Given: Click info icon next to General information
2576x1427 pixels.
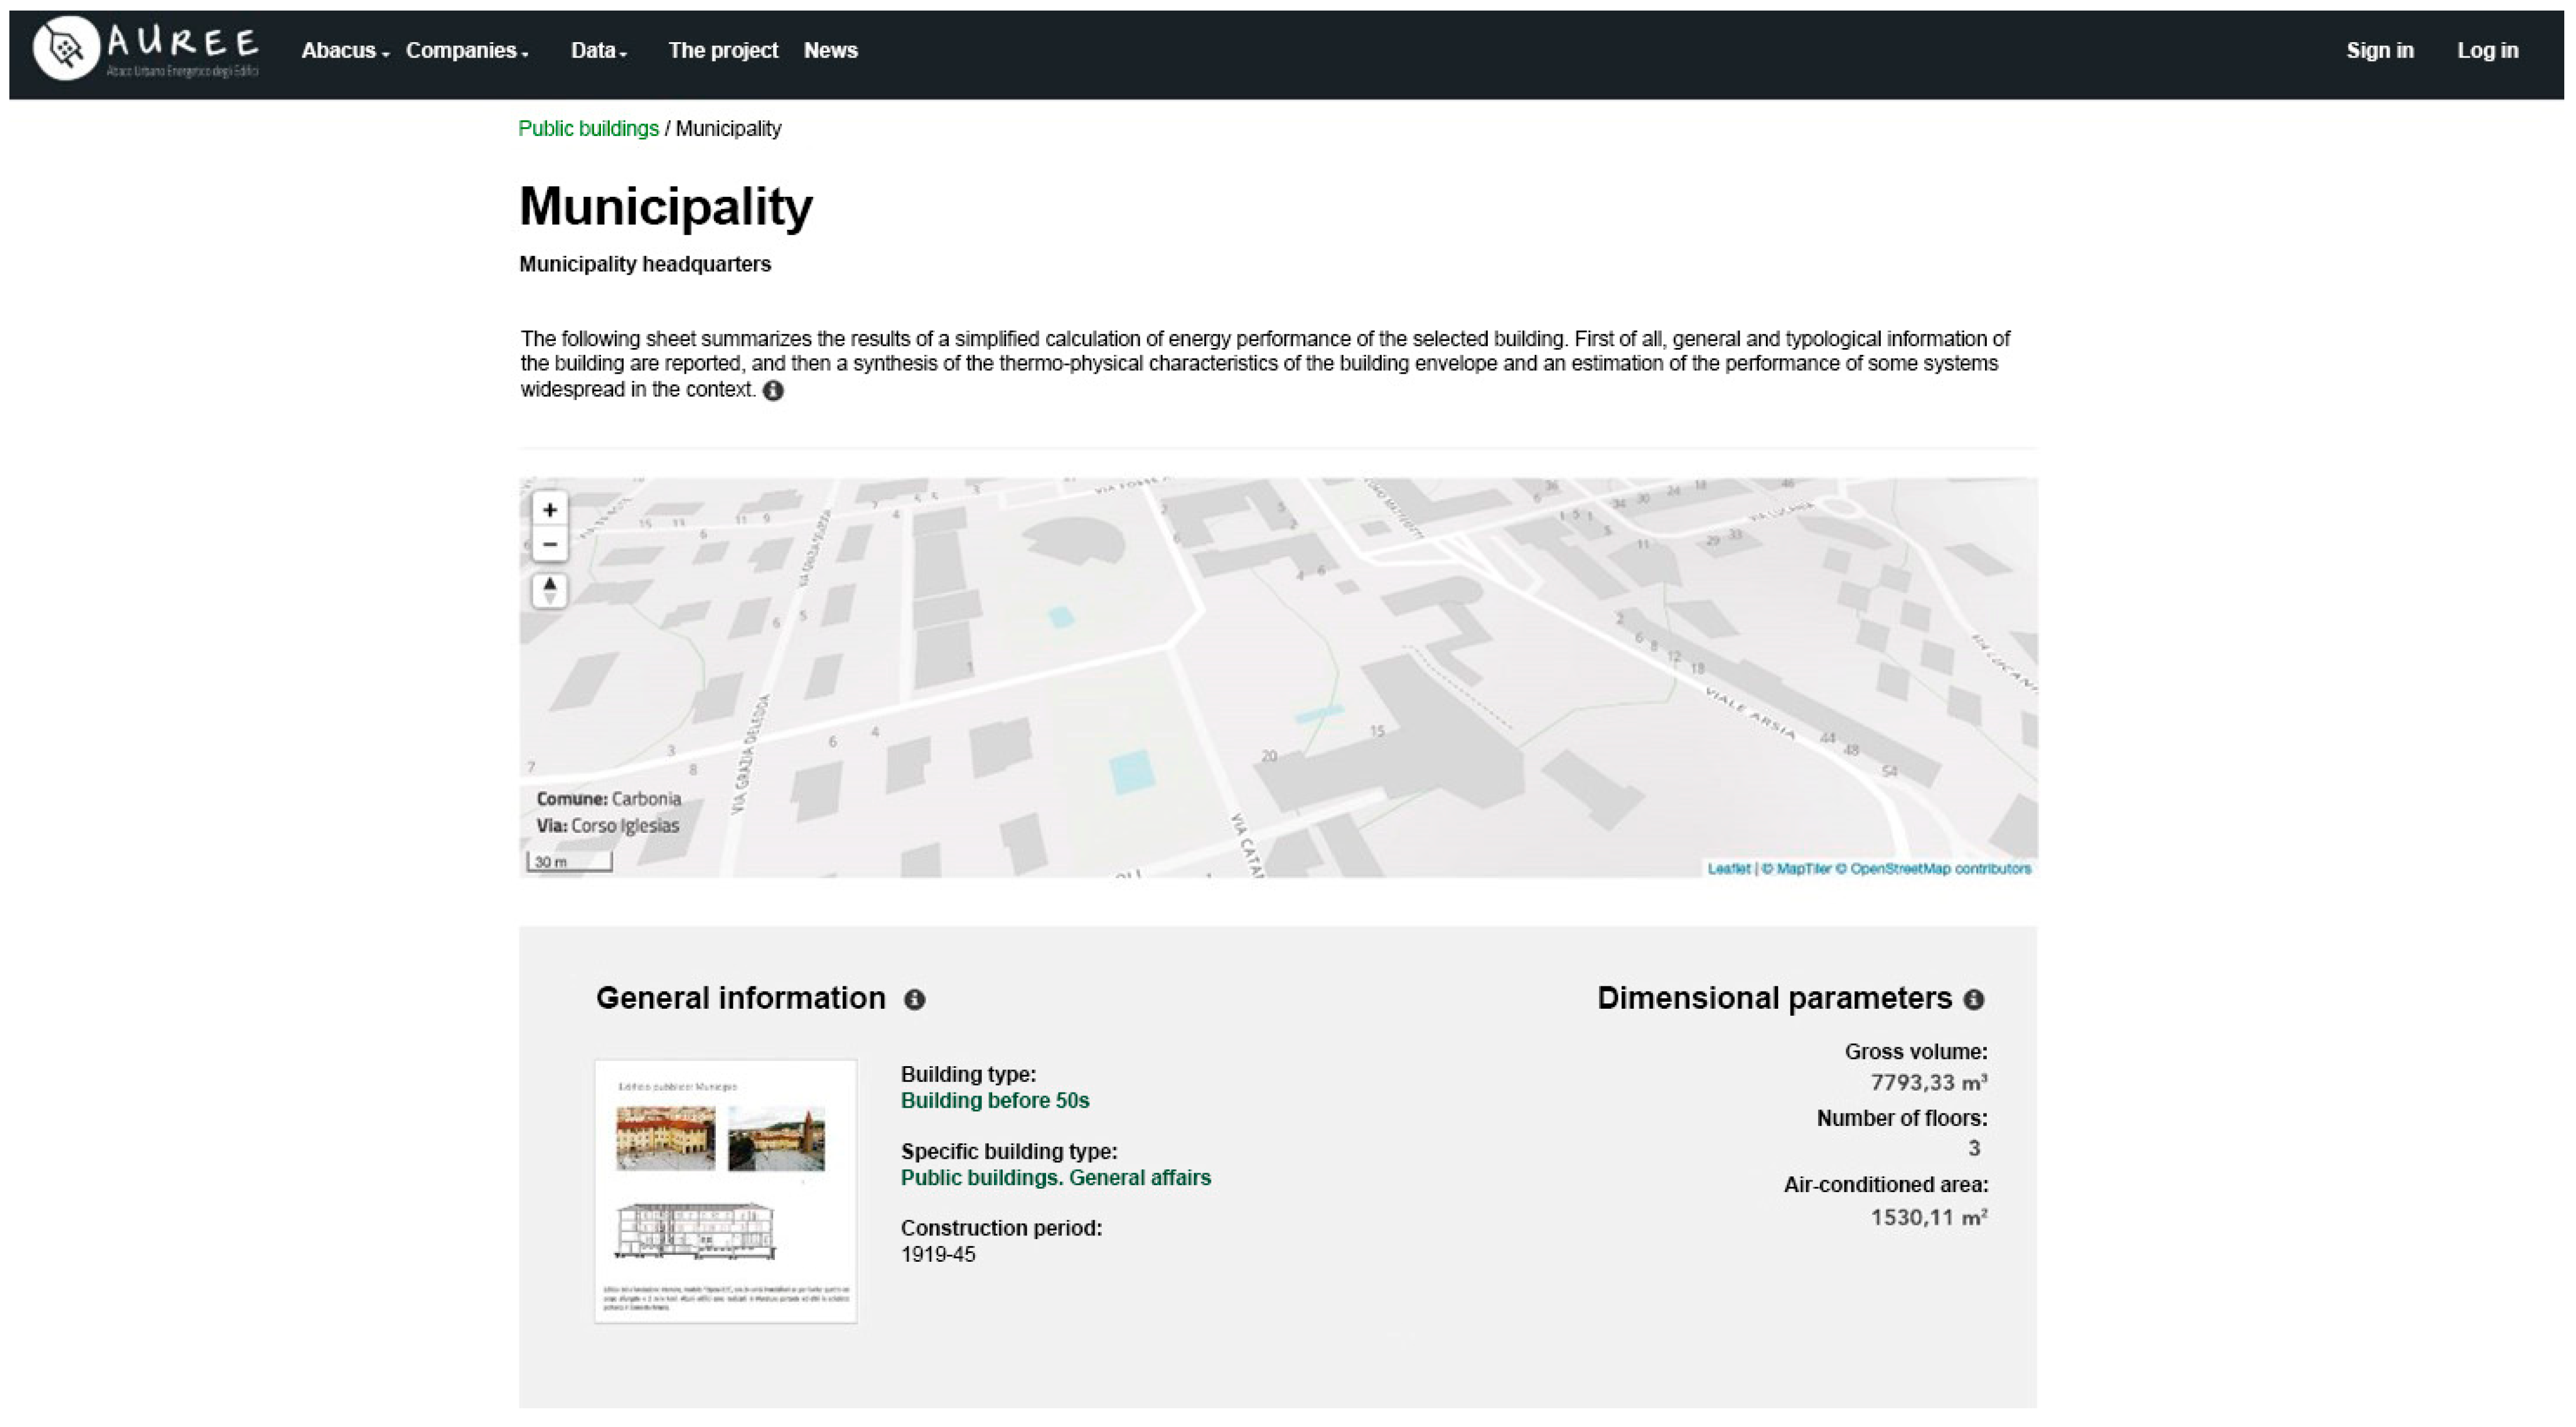Looking at the screenshot, I should 914,999.
